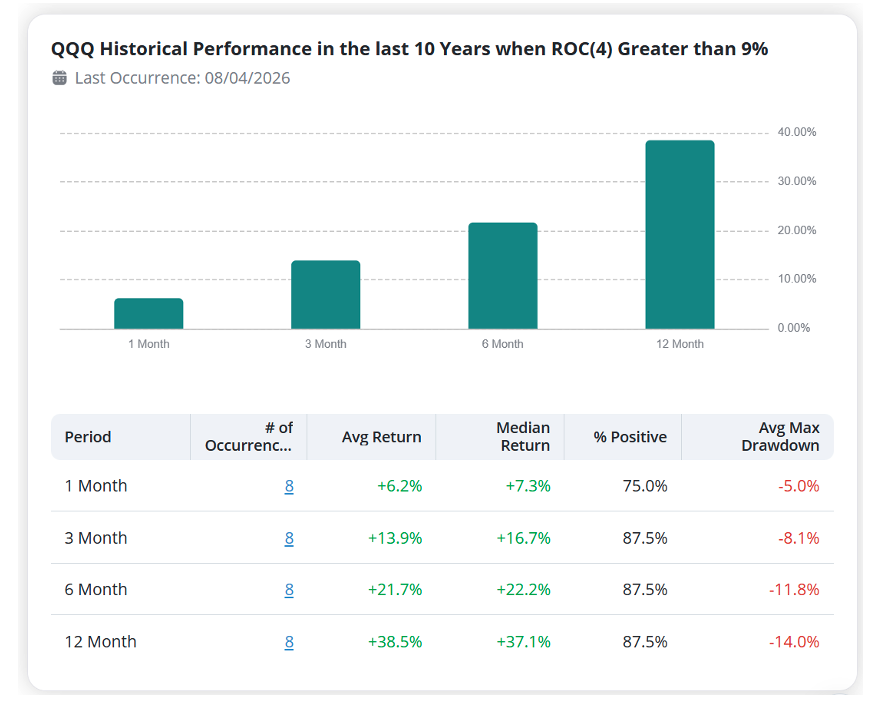Select the 6 Month chart bar
Image resolution: width=882 pixels, height=707 pixels.
click(x=503, y=276)
